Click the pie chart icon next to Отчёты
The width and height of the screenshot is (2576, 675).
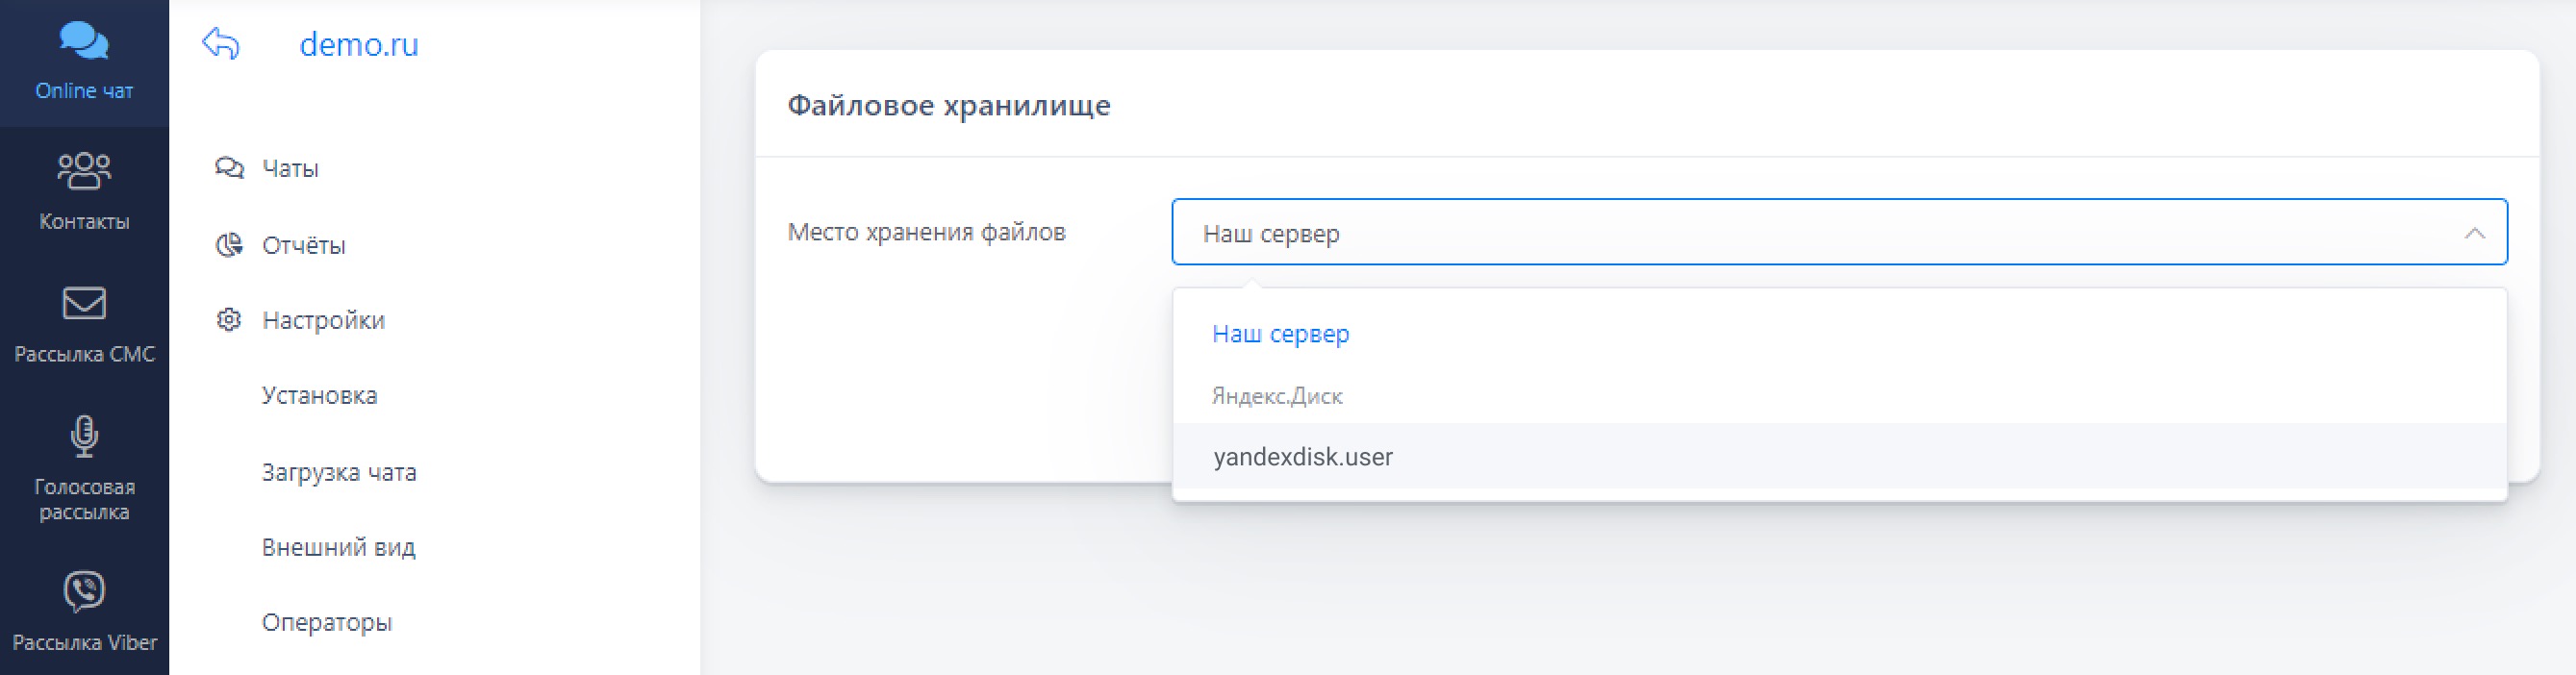coord(229,245)
